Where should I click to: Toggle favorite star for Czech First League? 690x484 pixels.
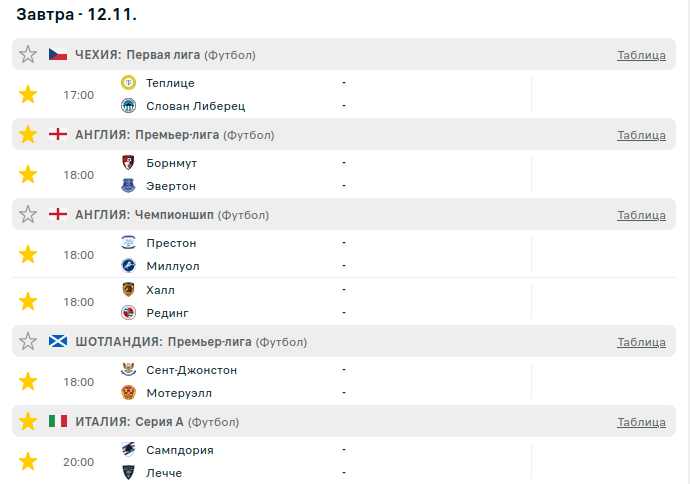click(28, 54)
